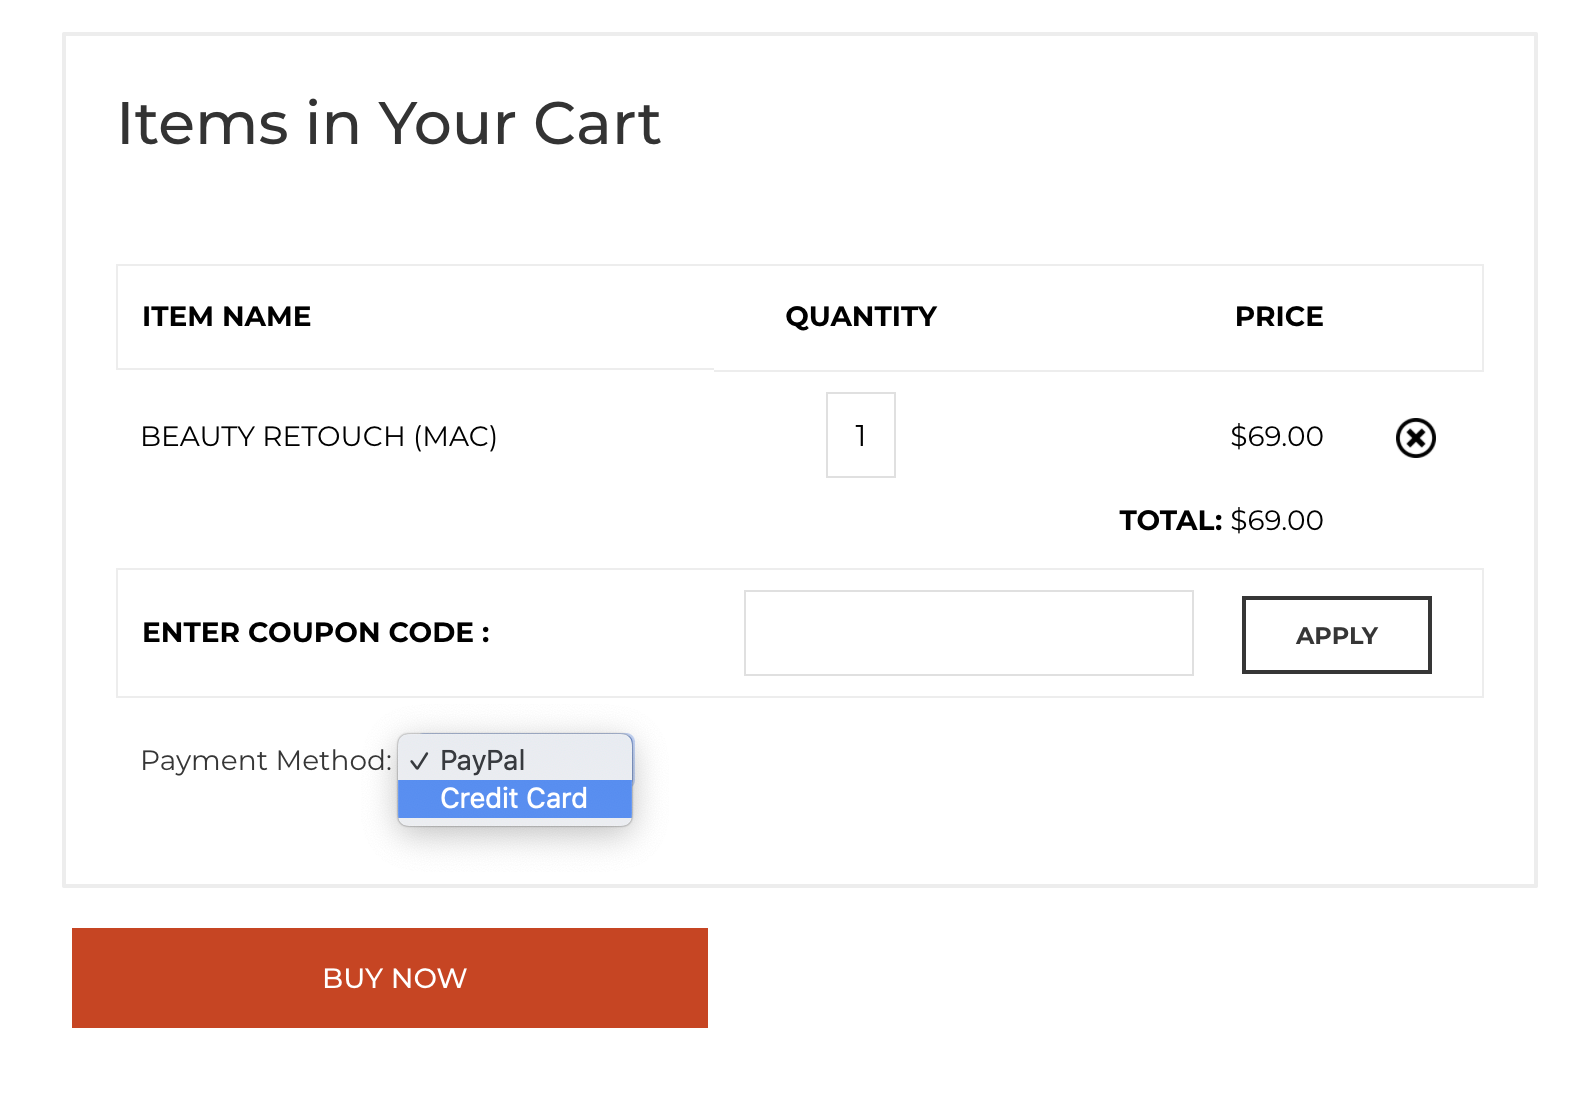Click the word 'Cart' in the heading
The image size is (1580, 1106).
pos(597,124)
